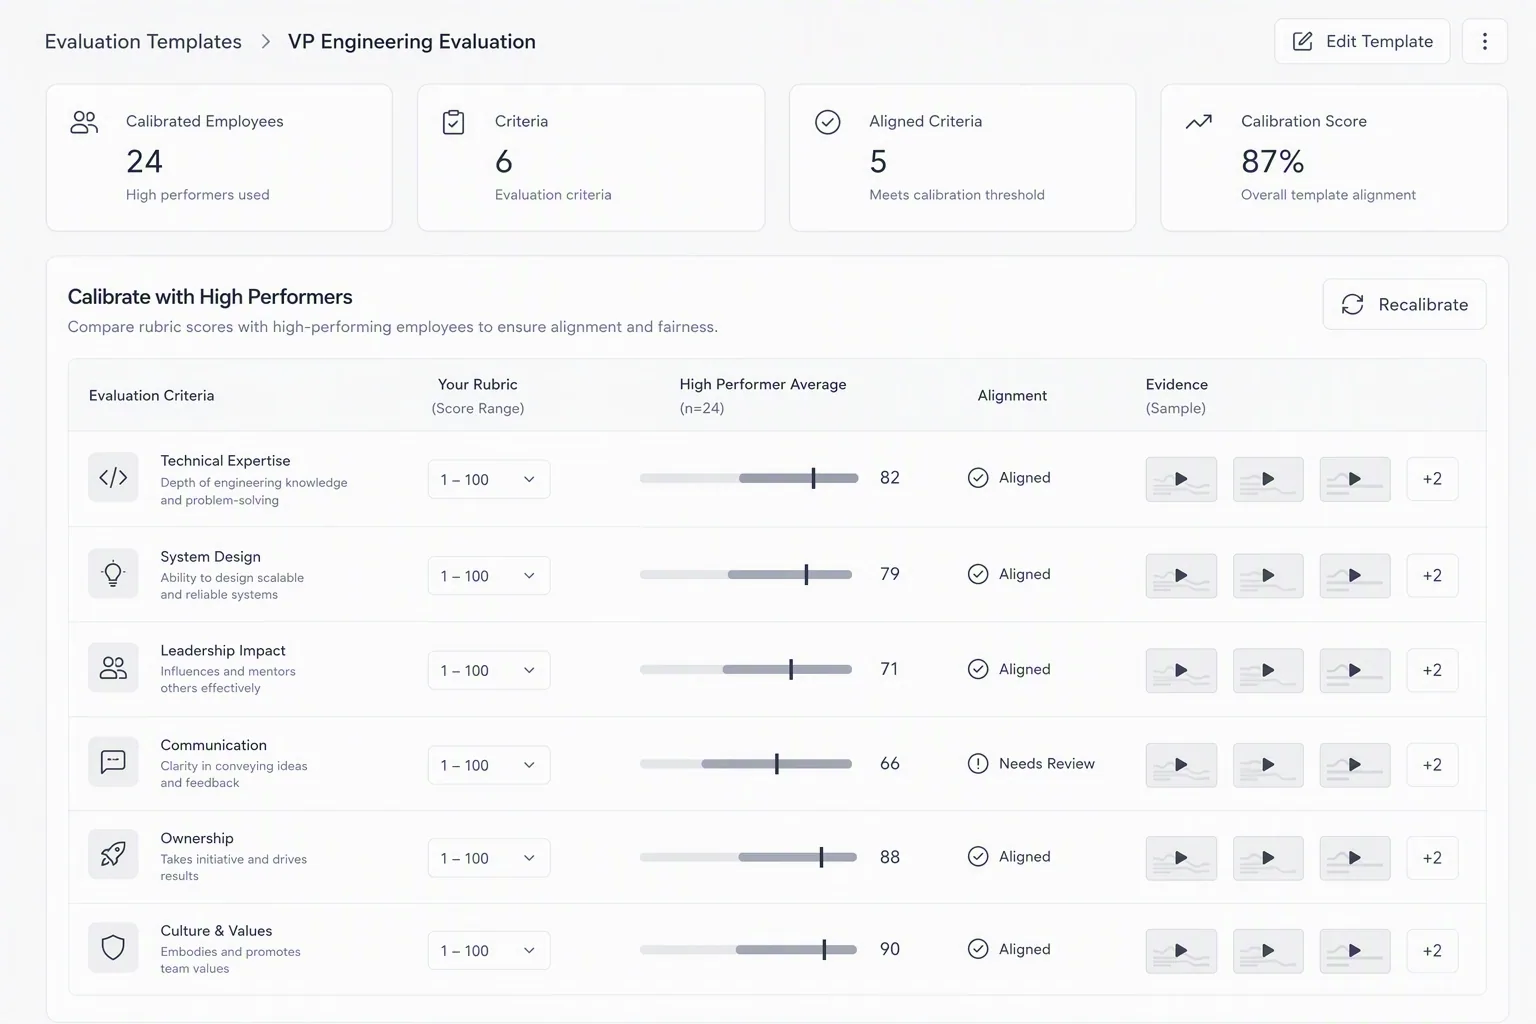
Task: Open the Ownership score range dropdown
Action: (489, 858)
